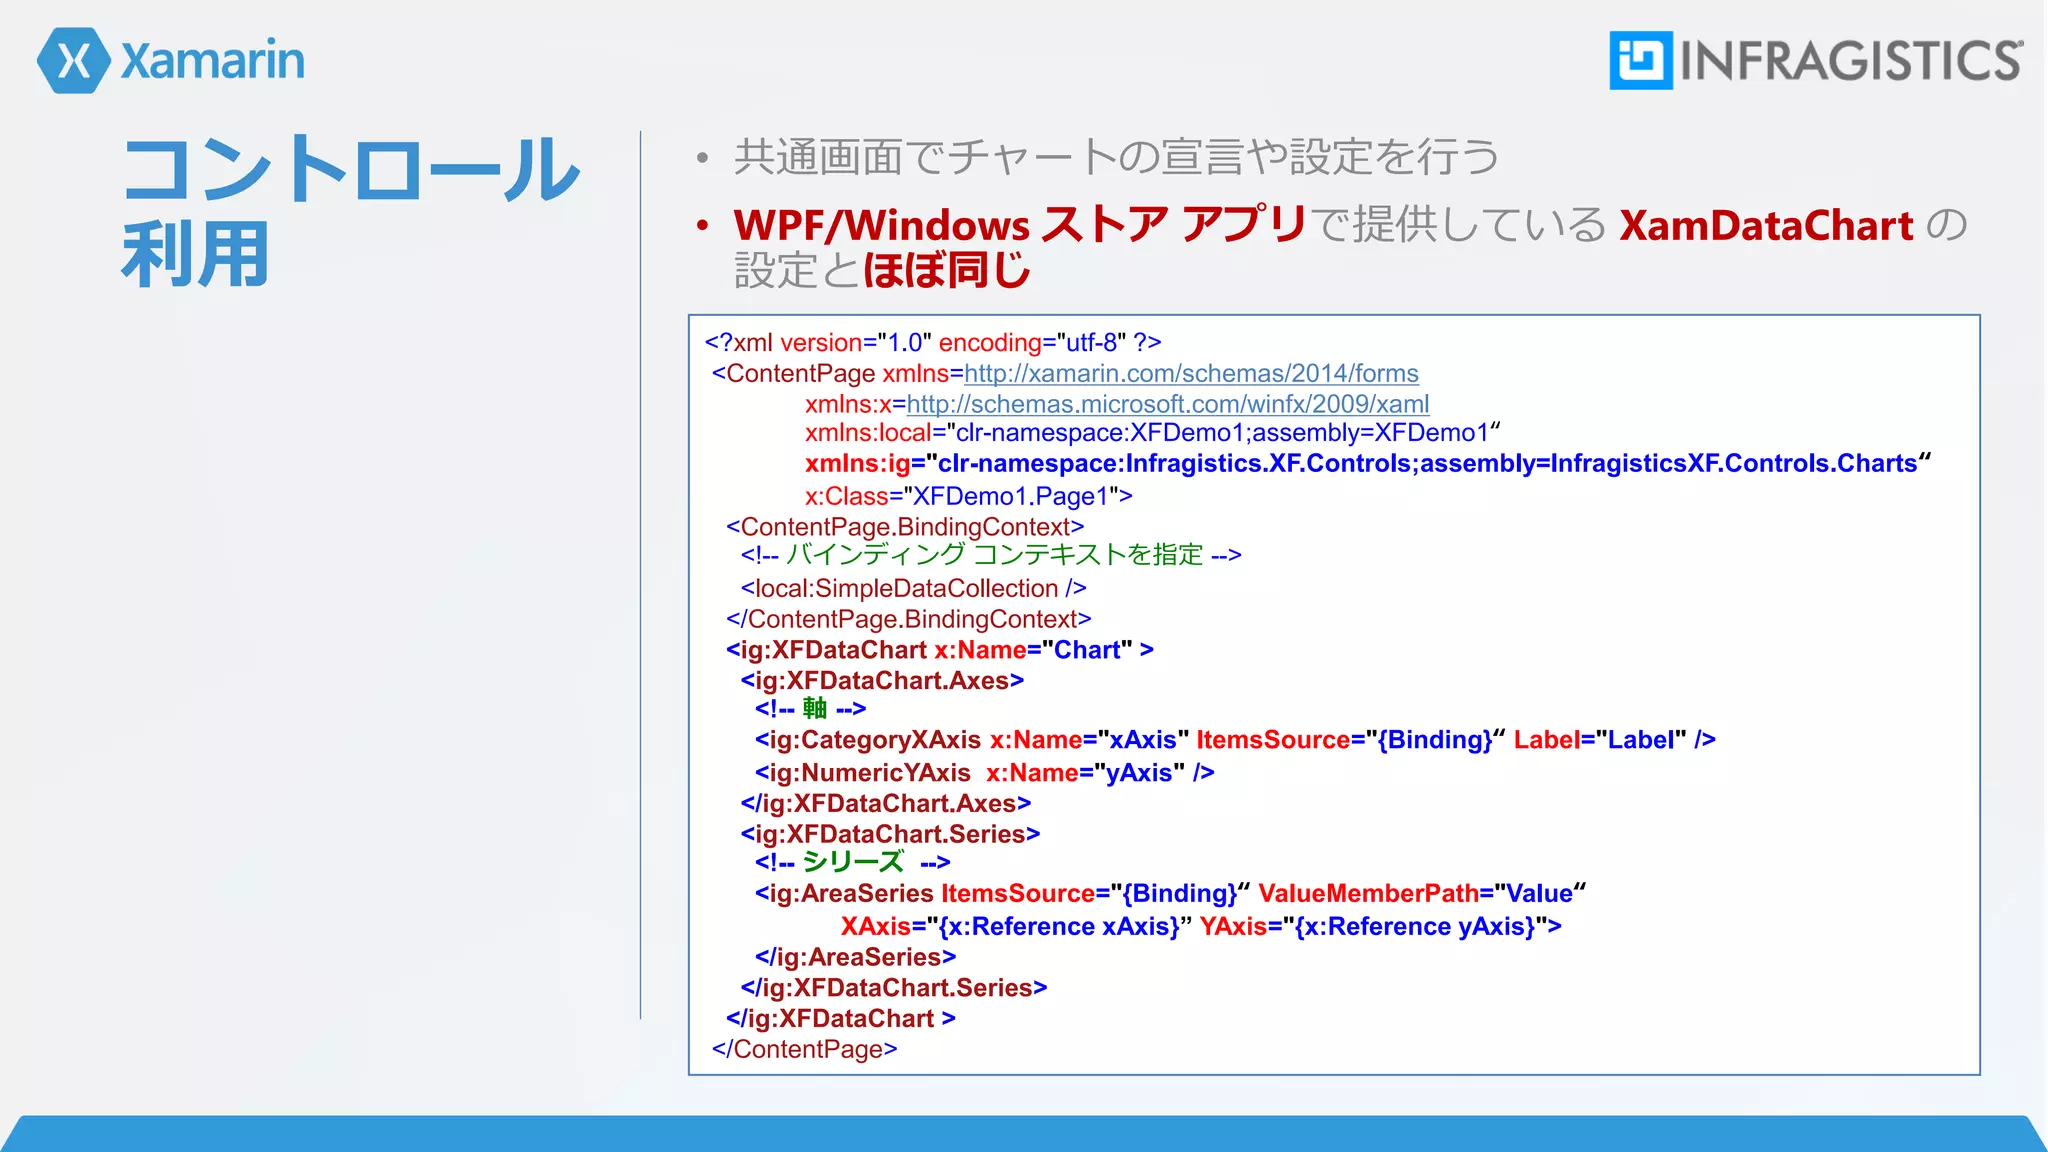Click the <?xml version="1.0" declaration line
This screenshot has width=2048, height=1152.
coord(933,343)
